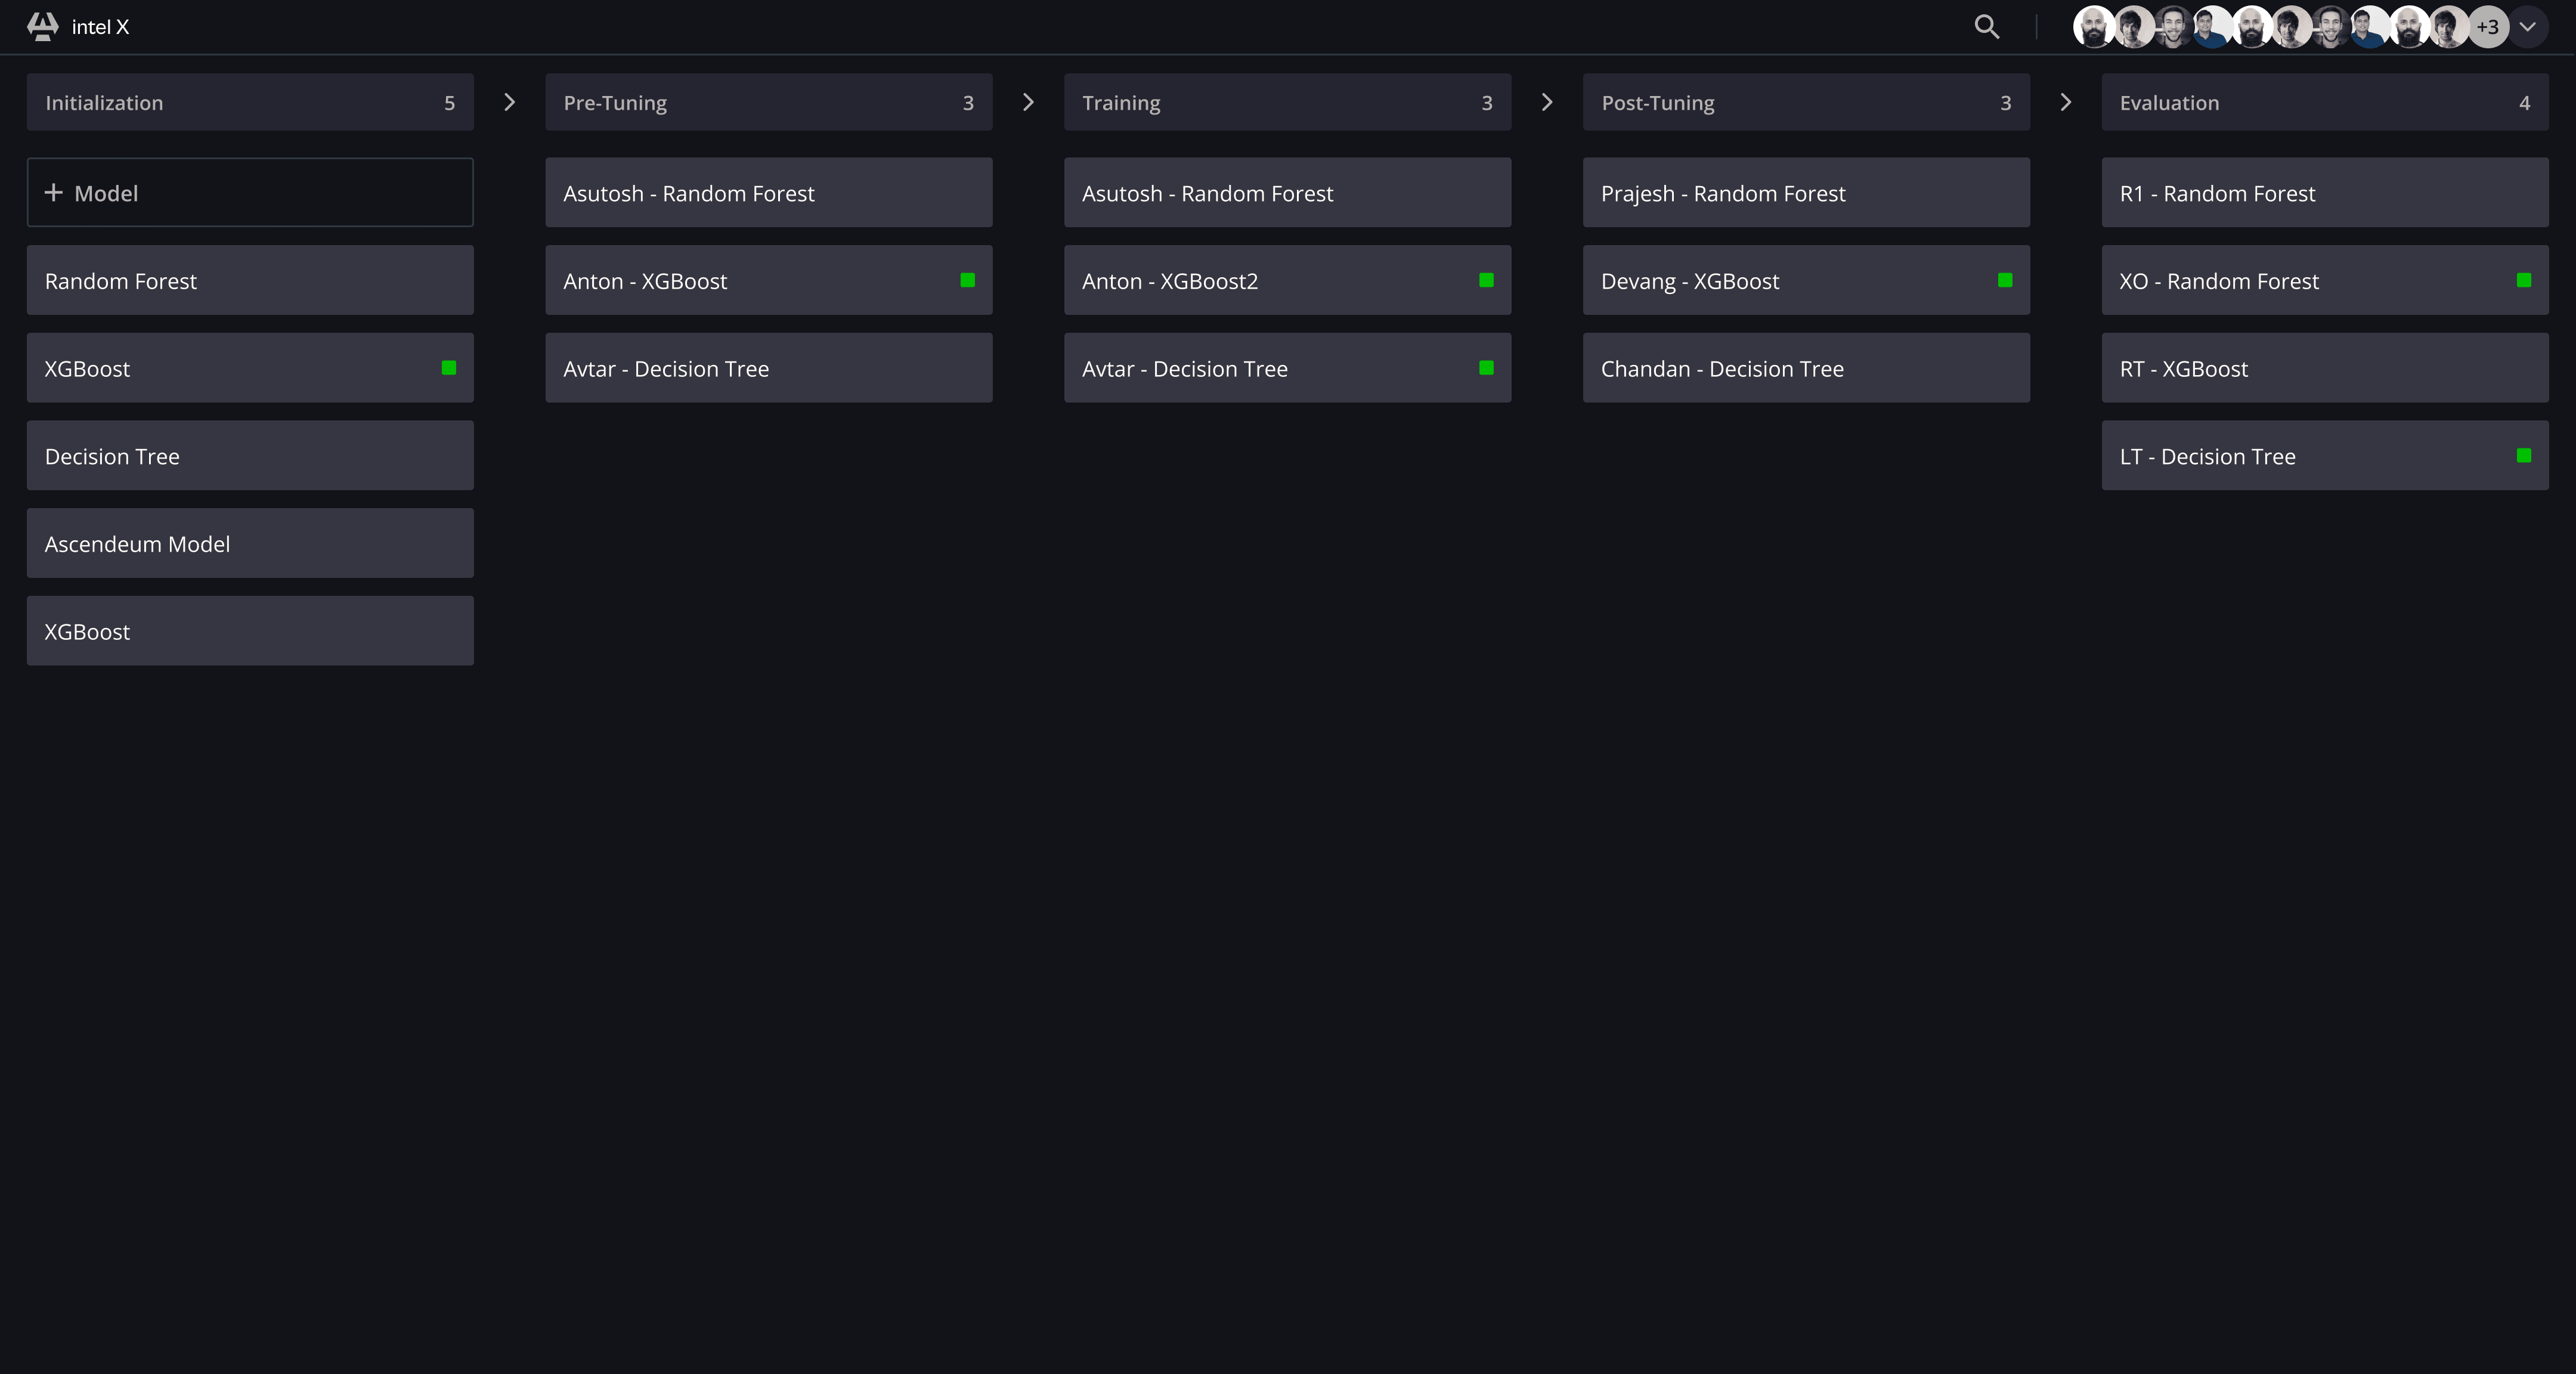This screenshot has height=1374, width=2576.
Task: Click chevron before the Evaluation column
Action: [x=2065, y=102]
